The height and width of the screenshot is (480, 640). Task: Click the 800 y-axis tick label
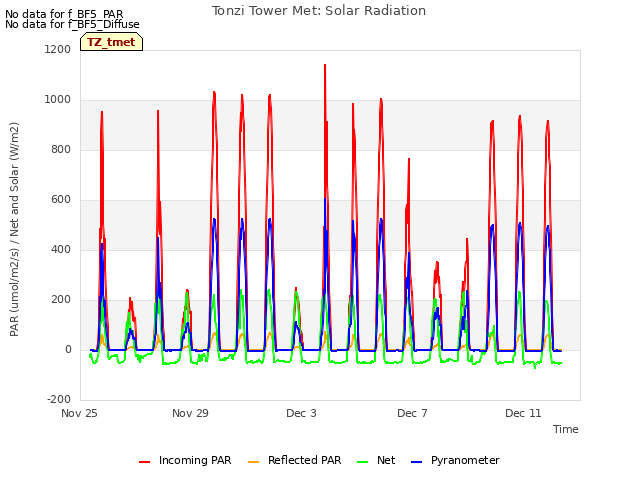click(x=61, y=149)
